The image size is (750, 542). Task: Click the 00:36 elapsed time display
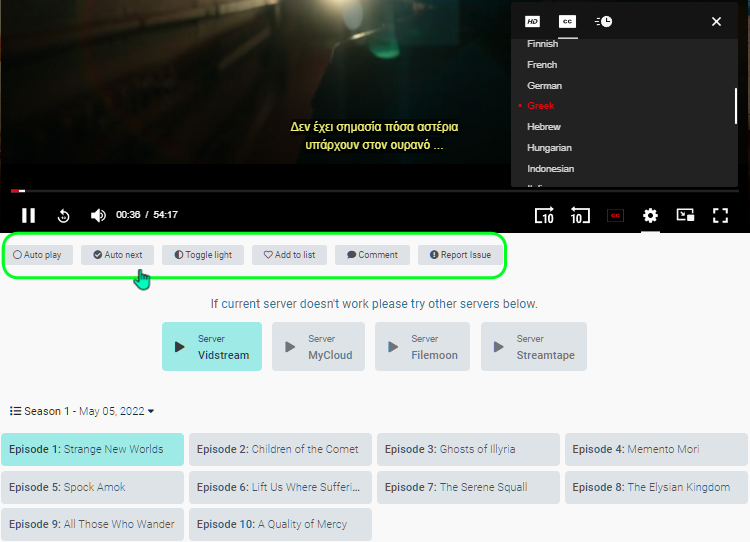(x=128, y=215)
